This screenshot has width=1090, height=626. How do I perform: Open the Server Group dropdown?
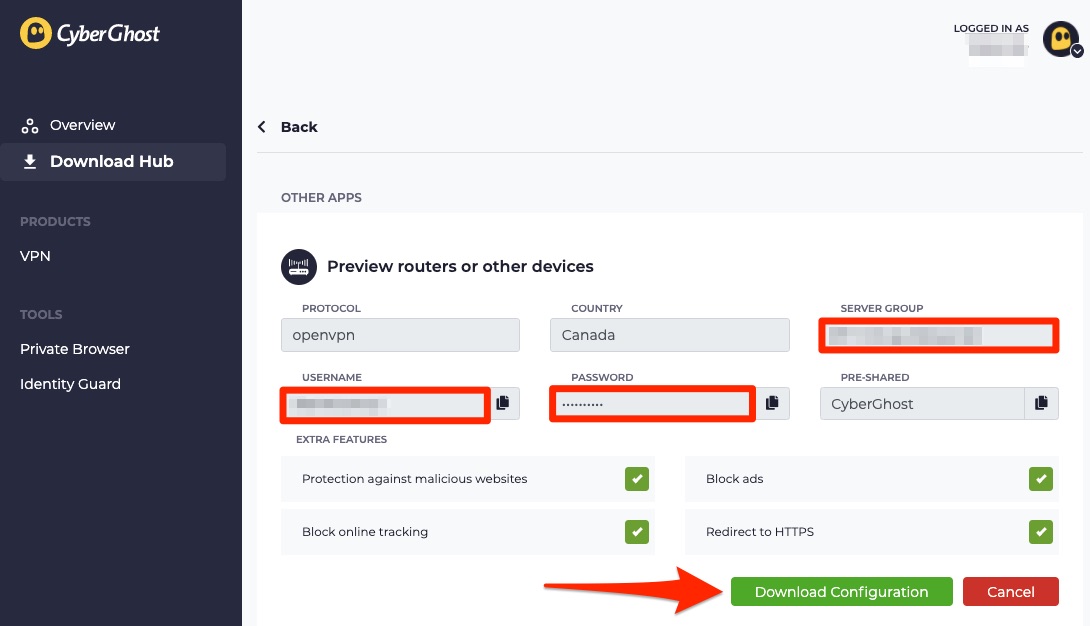938,336
